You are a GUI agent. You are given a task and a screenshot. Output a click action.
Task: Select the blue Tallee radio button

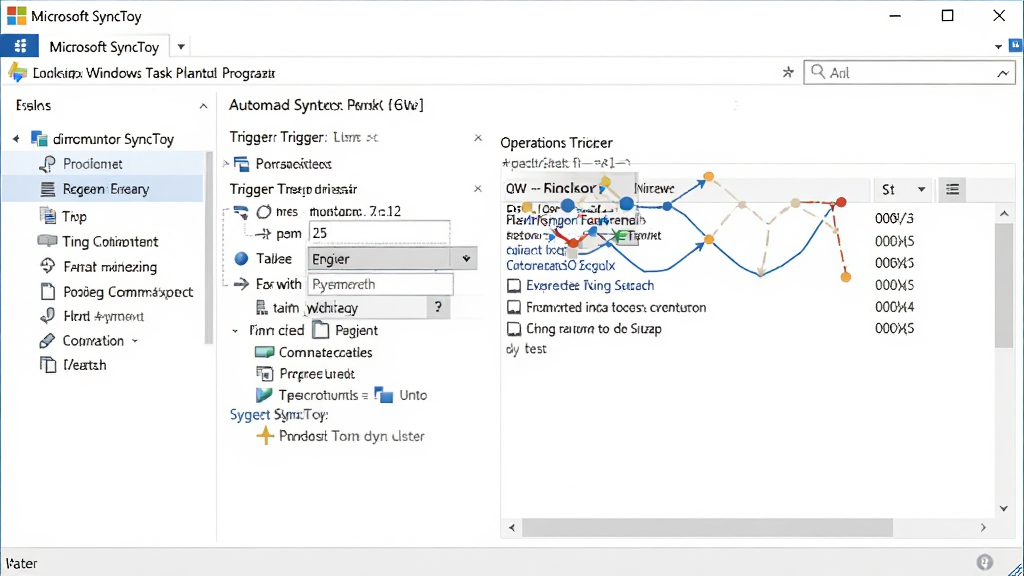(241, 259)
